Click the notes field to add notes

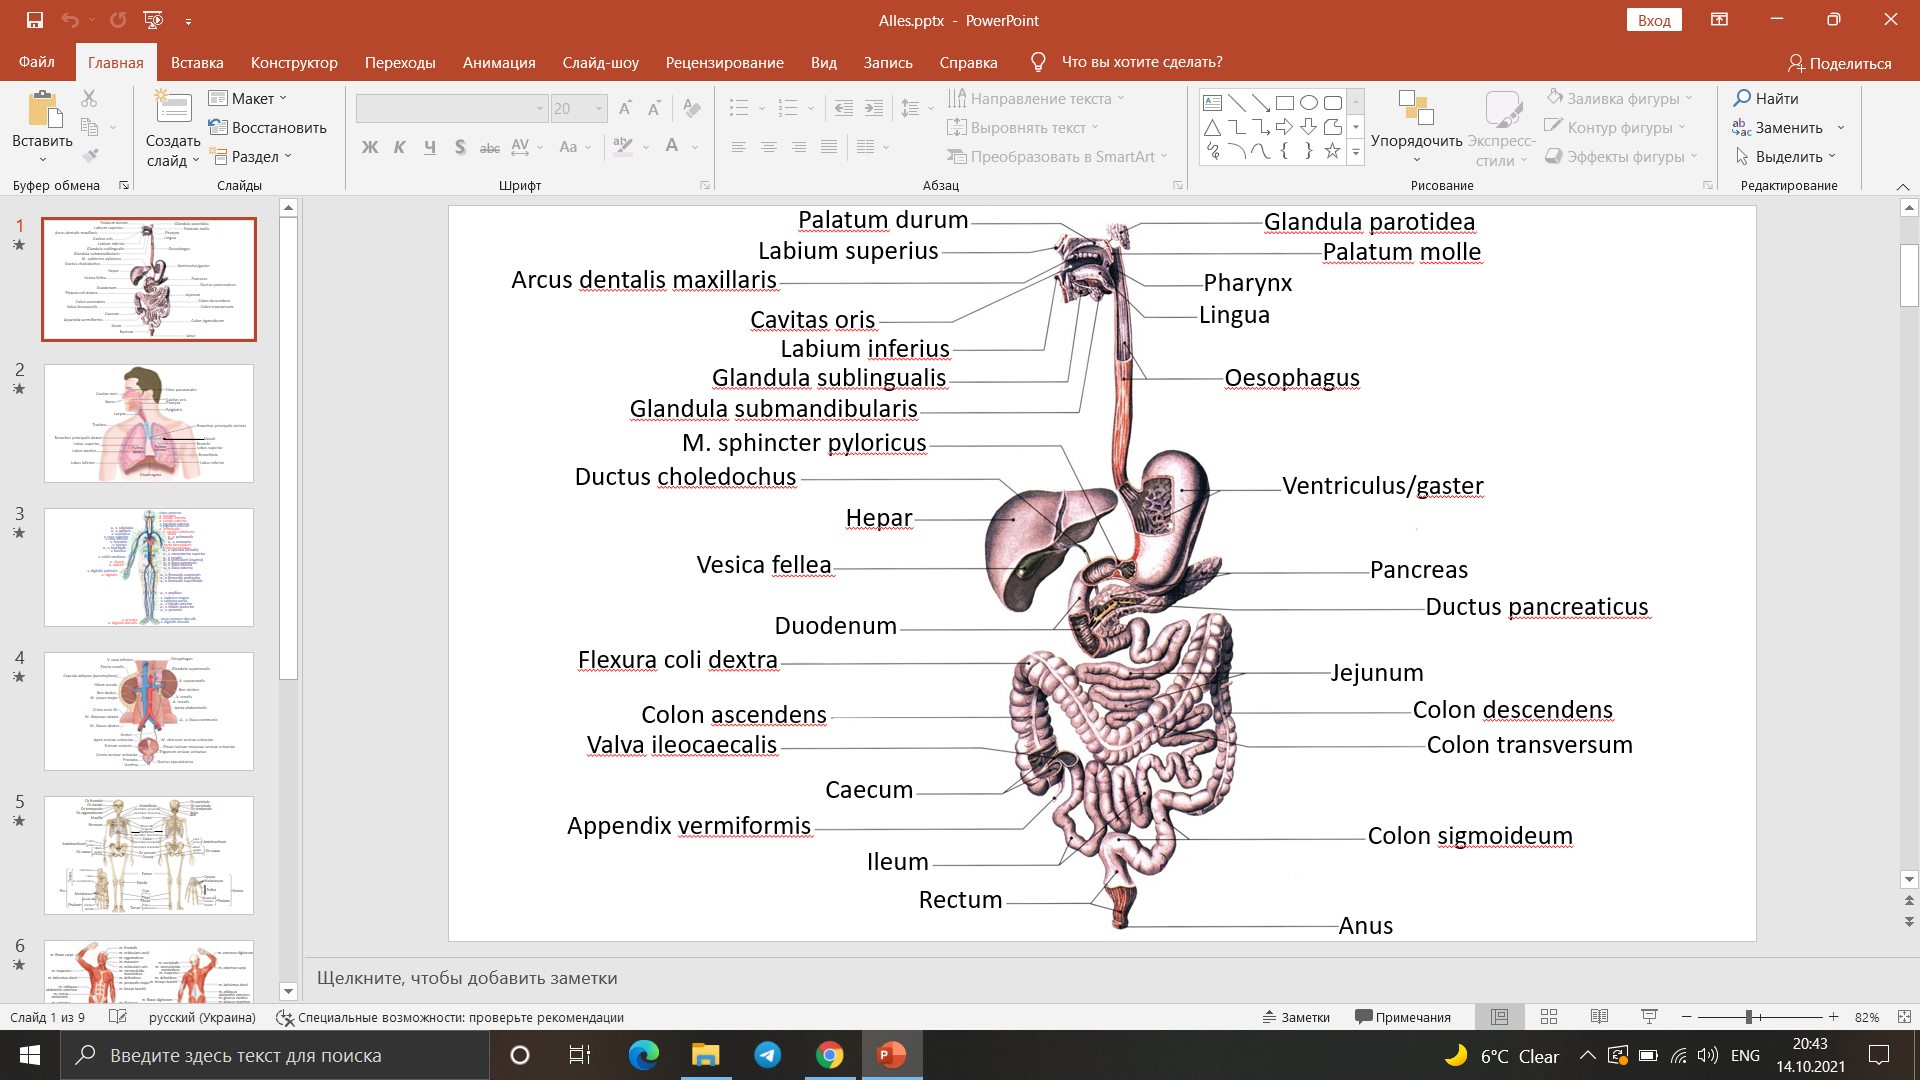coord(1100,978)
